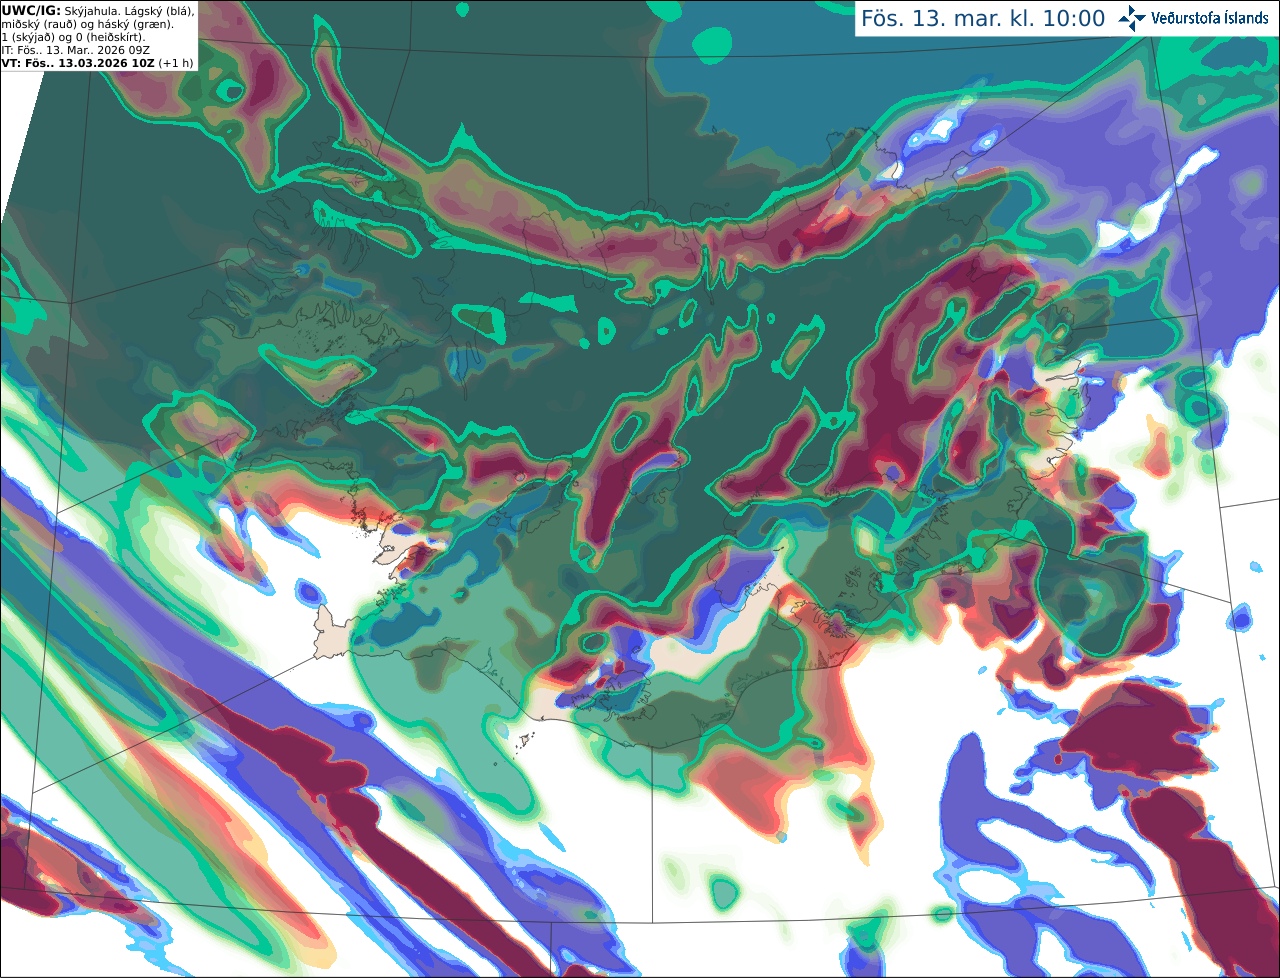Click the 'VT: Fös.. 13.03.2026 10Z (+1 h)' line
1280x978 pixels.
coord(98,63)
